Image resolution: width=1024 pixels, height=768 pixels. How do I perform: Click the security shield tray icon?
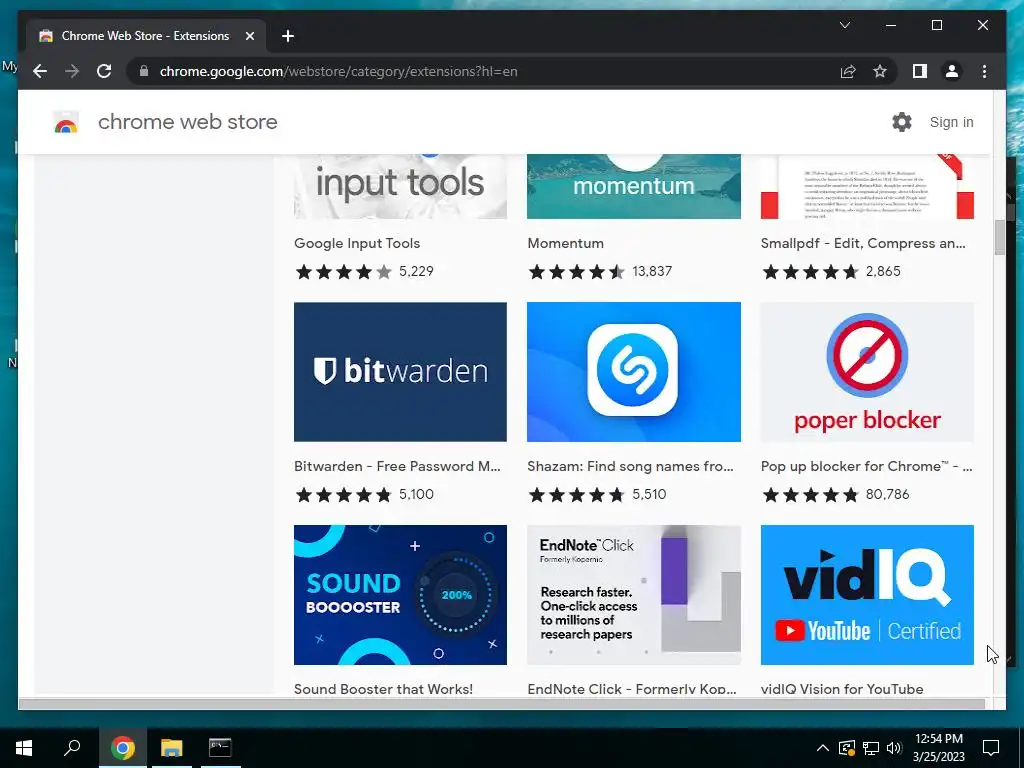coord(846,748)
